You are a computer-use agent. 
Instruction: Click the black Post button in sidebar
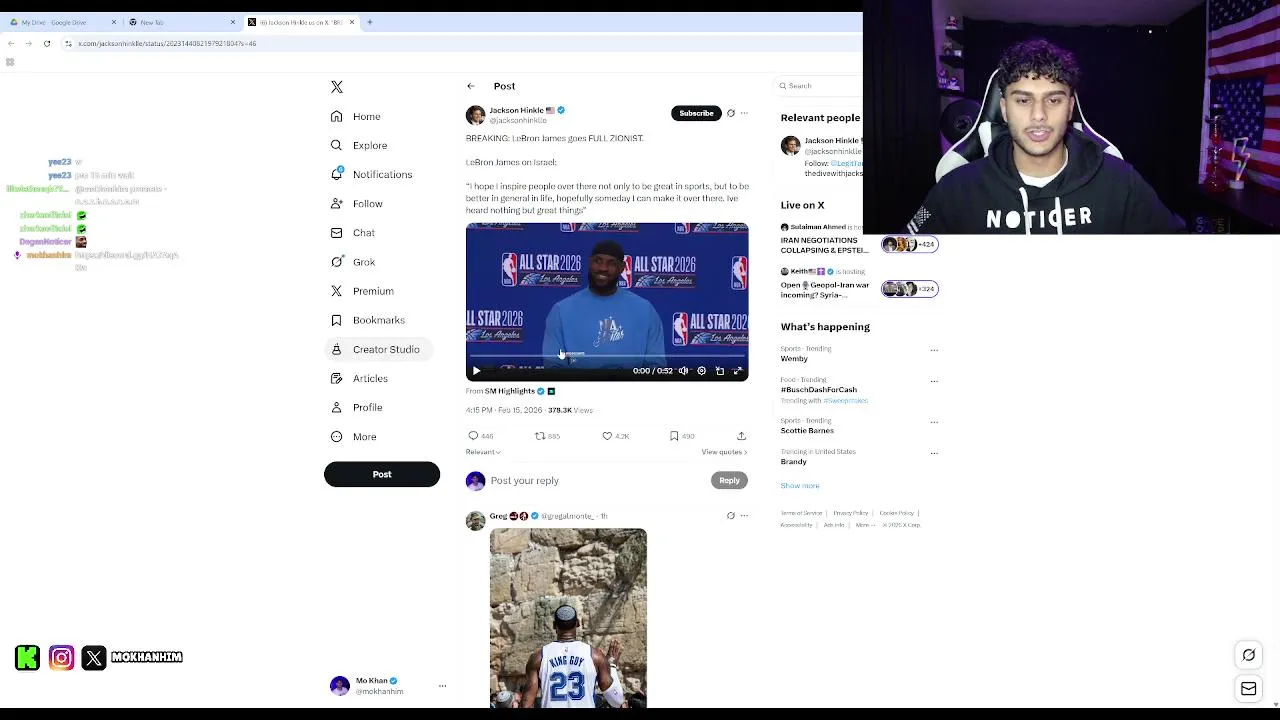click(382, 474)
